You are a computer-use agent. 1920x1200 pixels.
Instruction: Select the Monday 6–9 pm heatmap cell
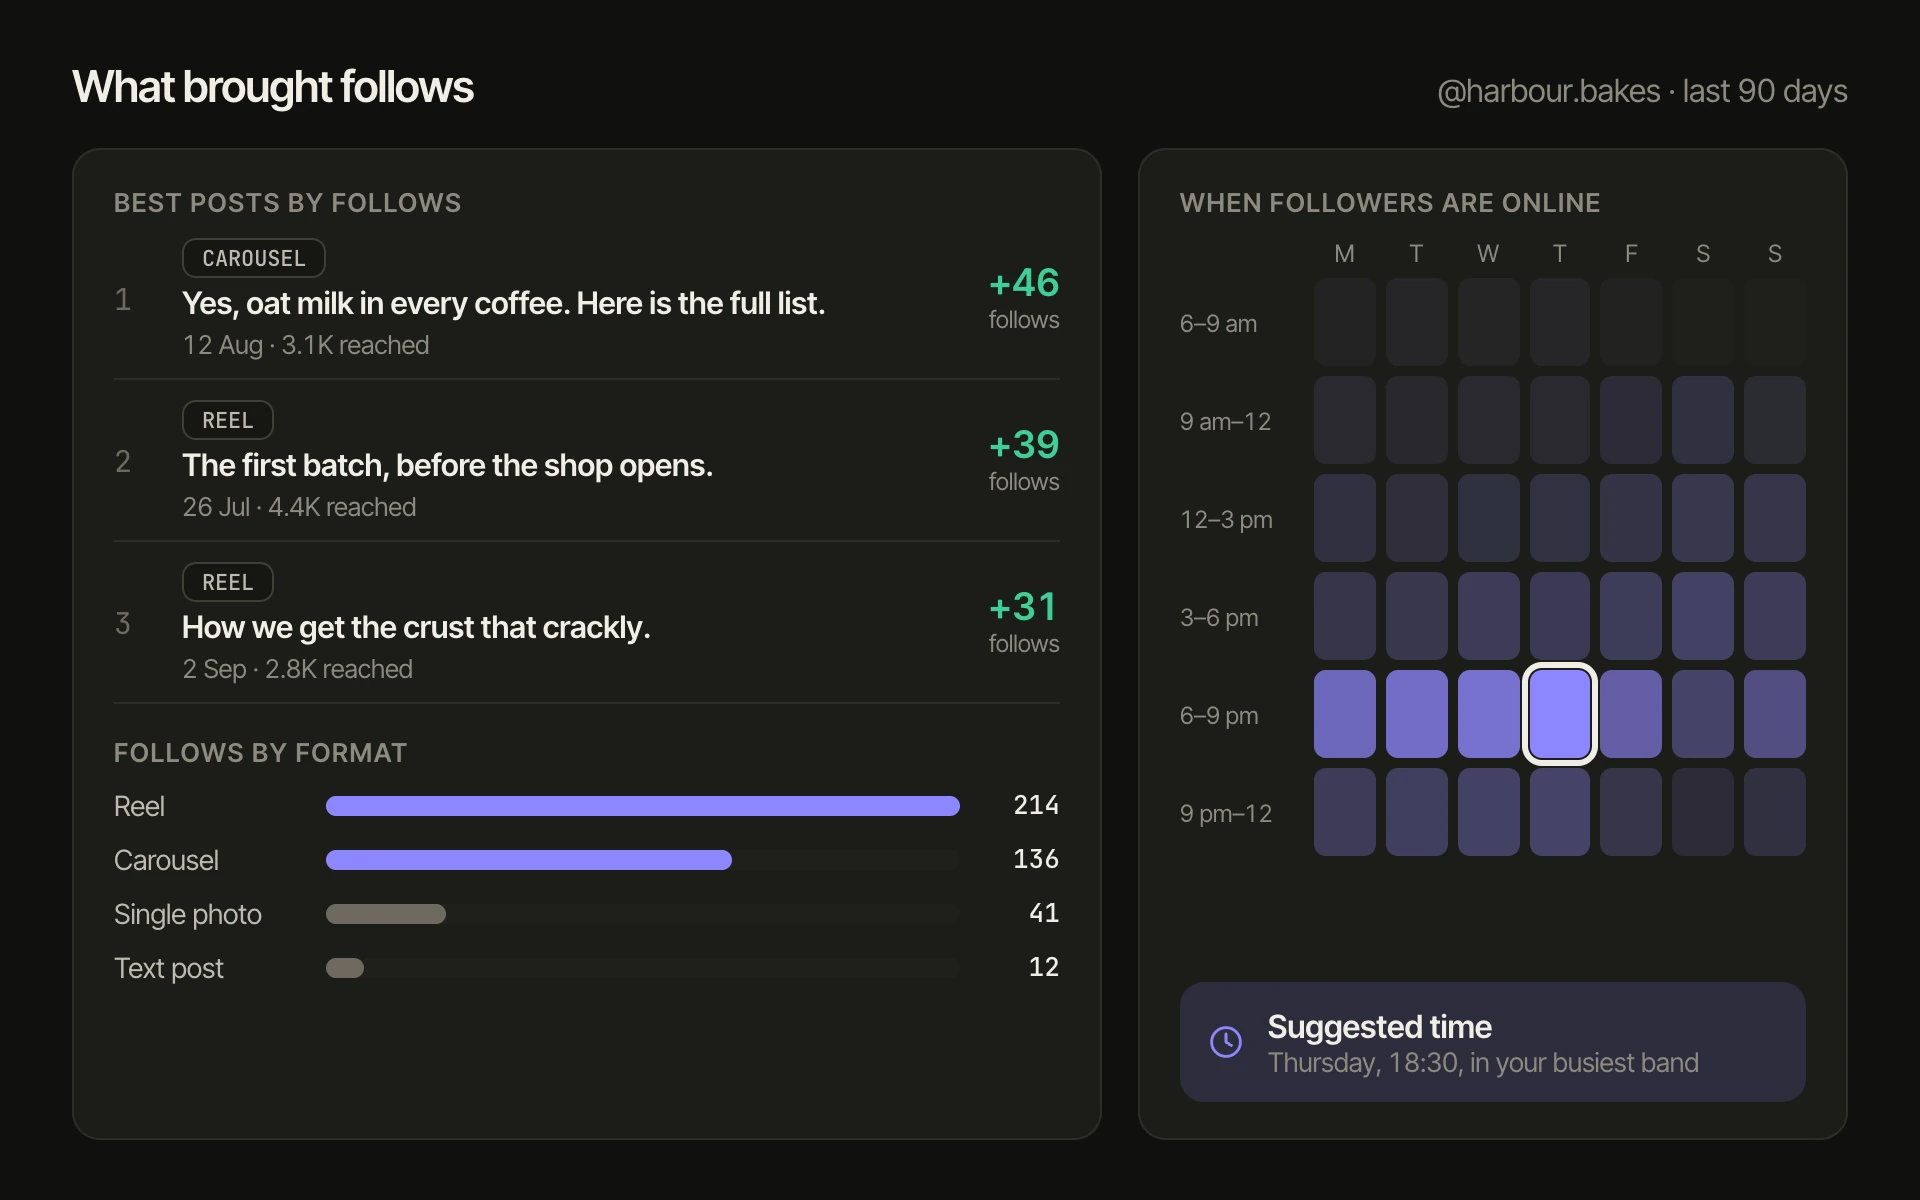point(1345,714)
